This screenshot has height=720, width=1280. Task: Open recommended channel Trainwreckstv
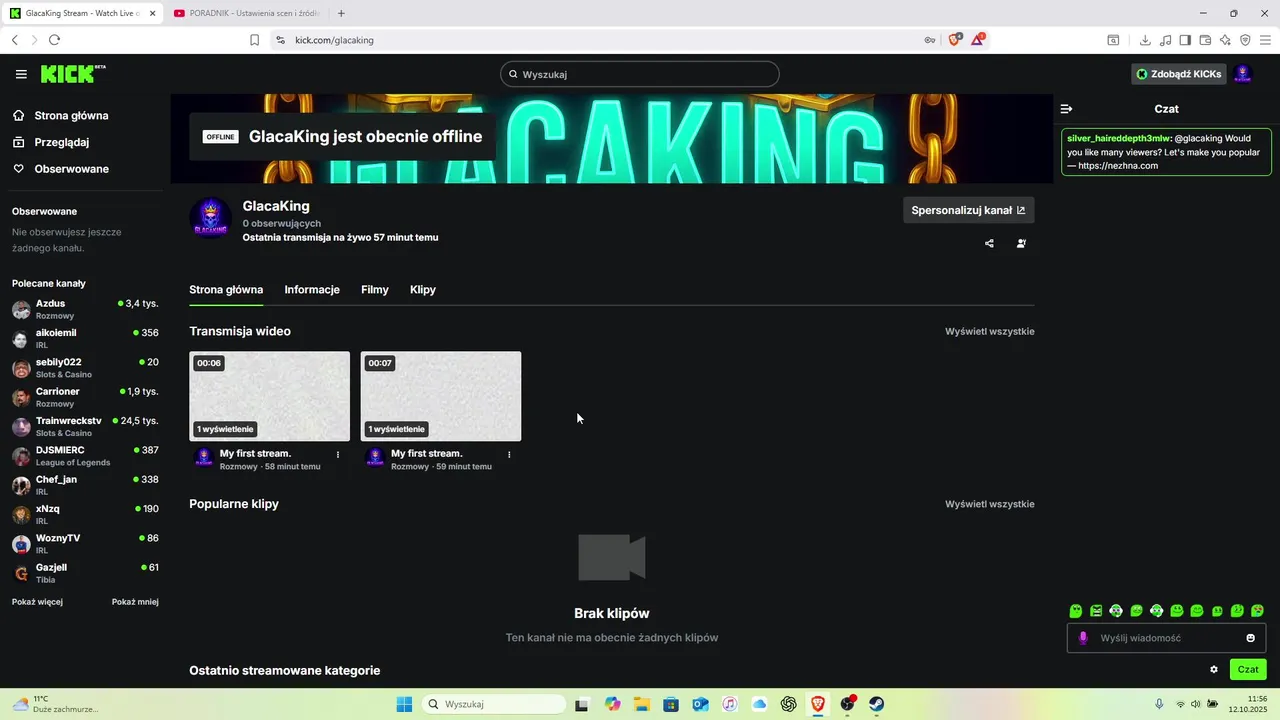pos(85,426)
